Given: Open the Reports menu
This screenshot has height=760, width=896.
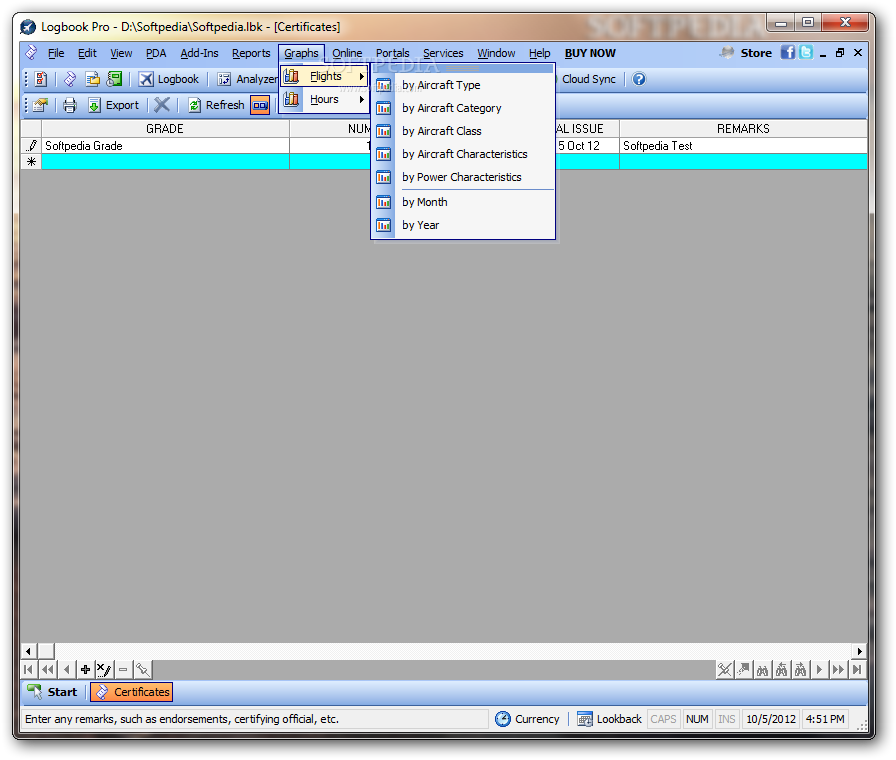Looking at the screenshot, I should tap(251, 53).
